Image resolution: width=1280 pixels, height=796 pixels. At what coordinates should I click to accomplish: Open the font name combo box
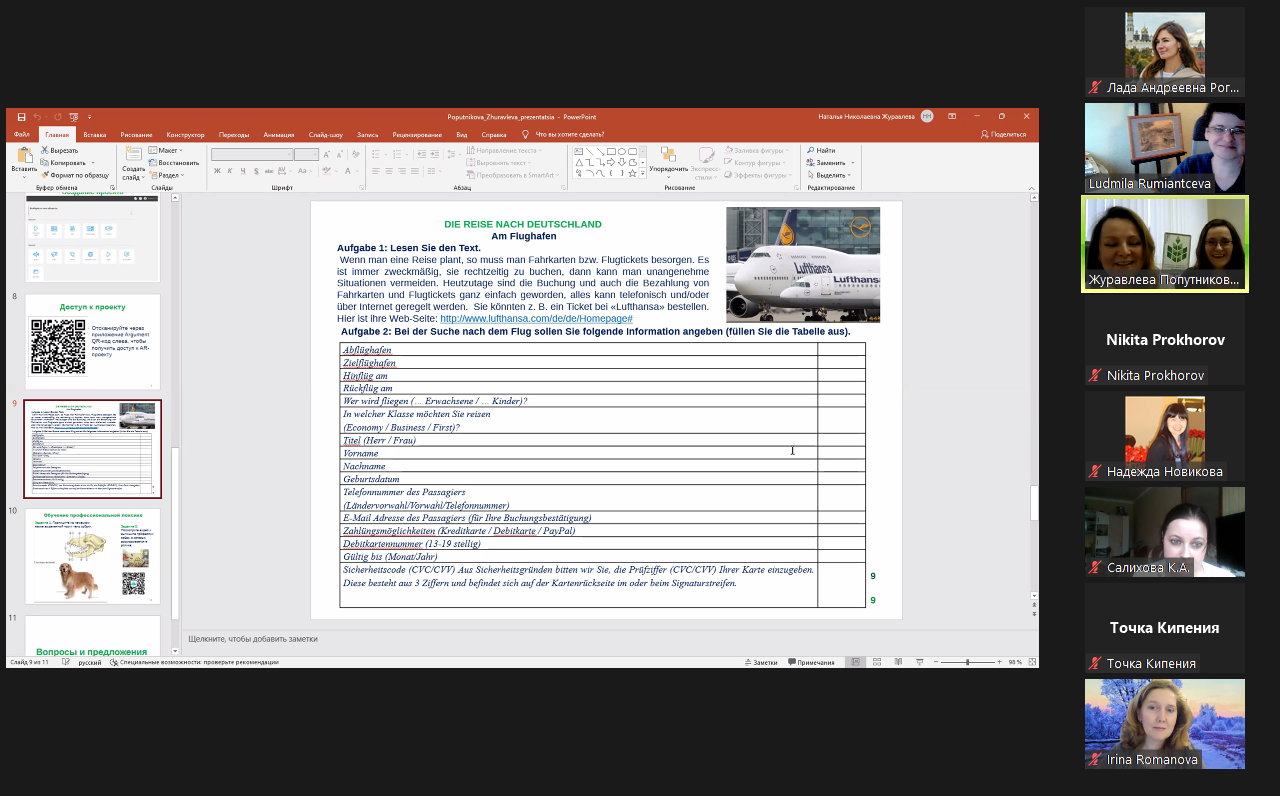click(x=251, y=154)
